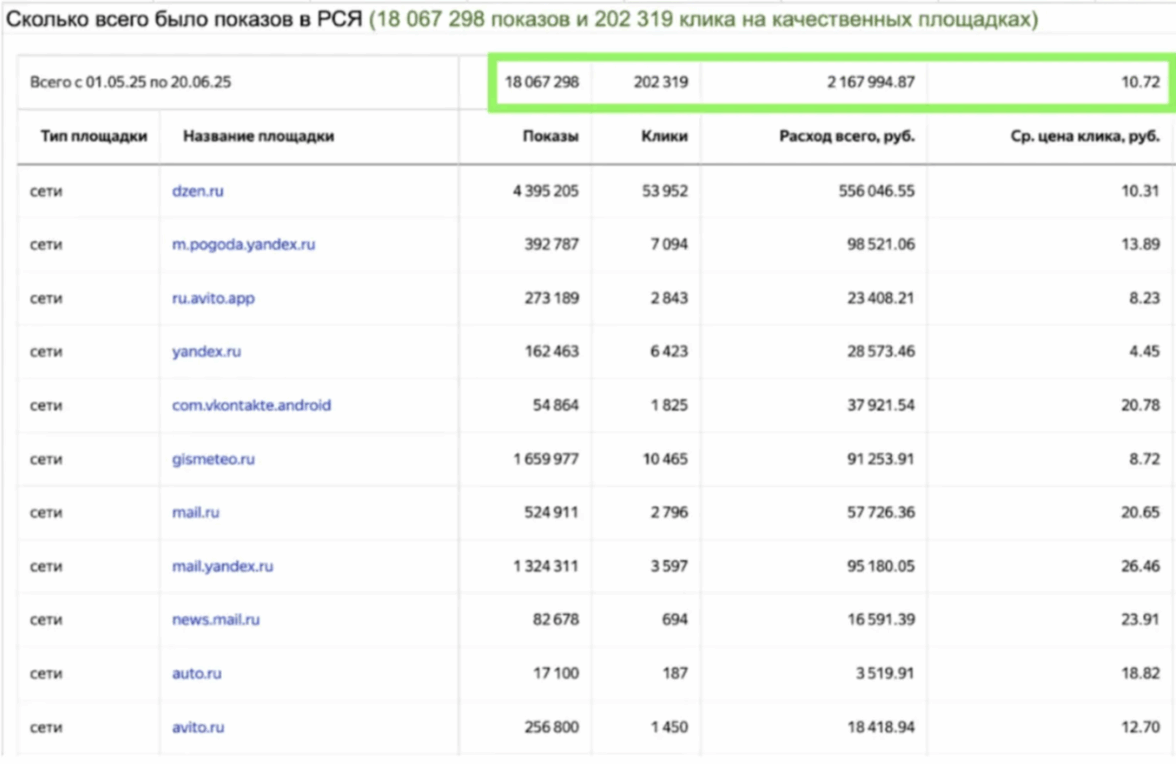This screenshot has height=764, width=1176.
Task: Open the m.pogoda.yandex.ru link
Action: (x=243, y=245)
